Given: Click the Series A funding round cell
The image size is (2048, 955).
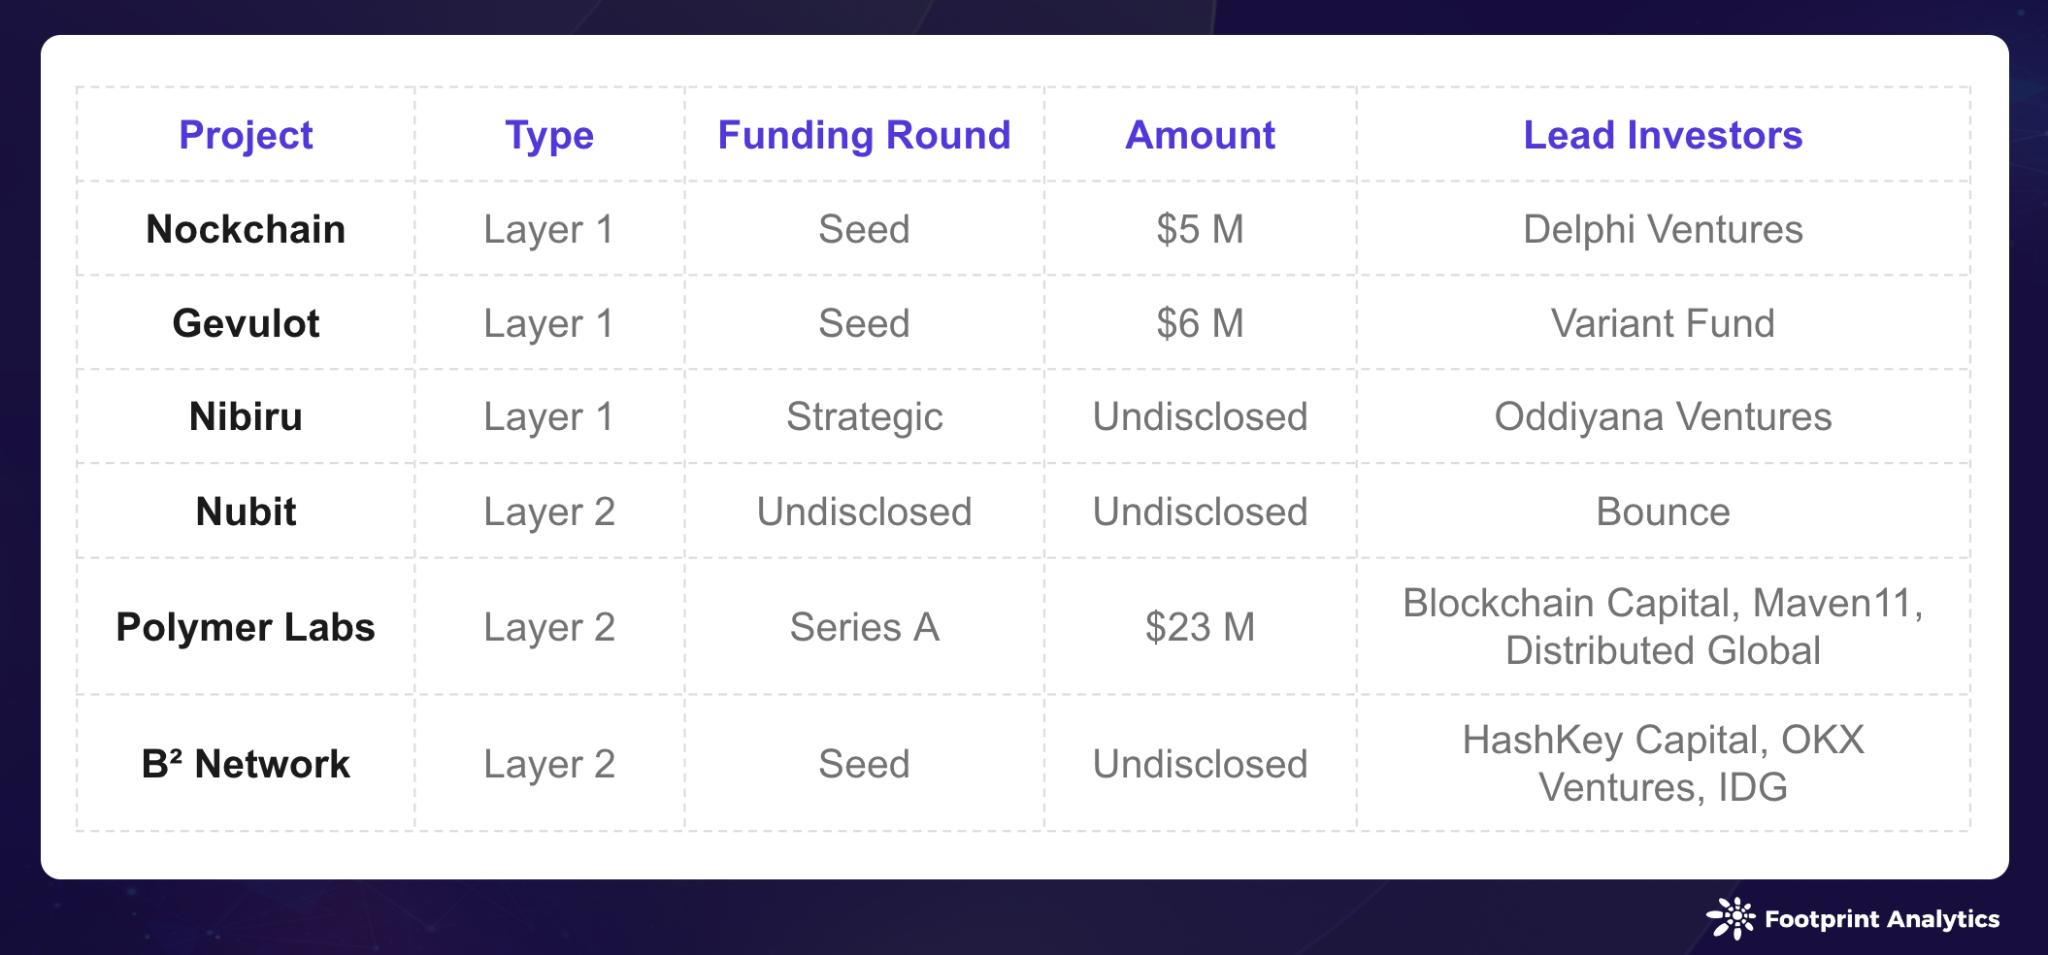Looking at the screenshot, I should click(x=864, y=627).
